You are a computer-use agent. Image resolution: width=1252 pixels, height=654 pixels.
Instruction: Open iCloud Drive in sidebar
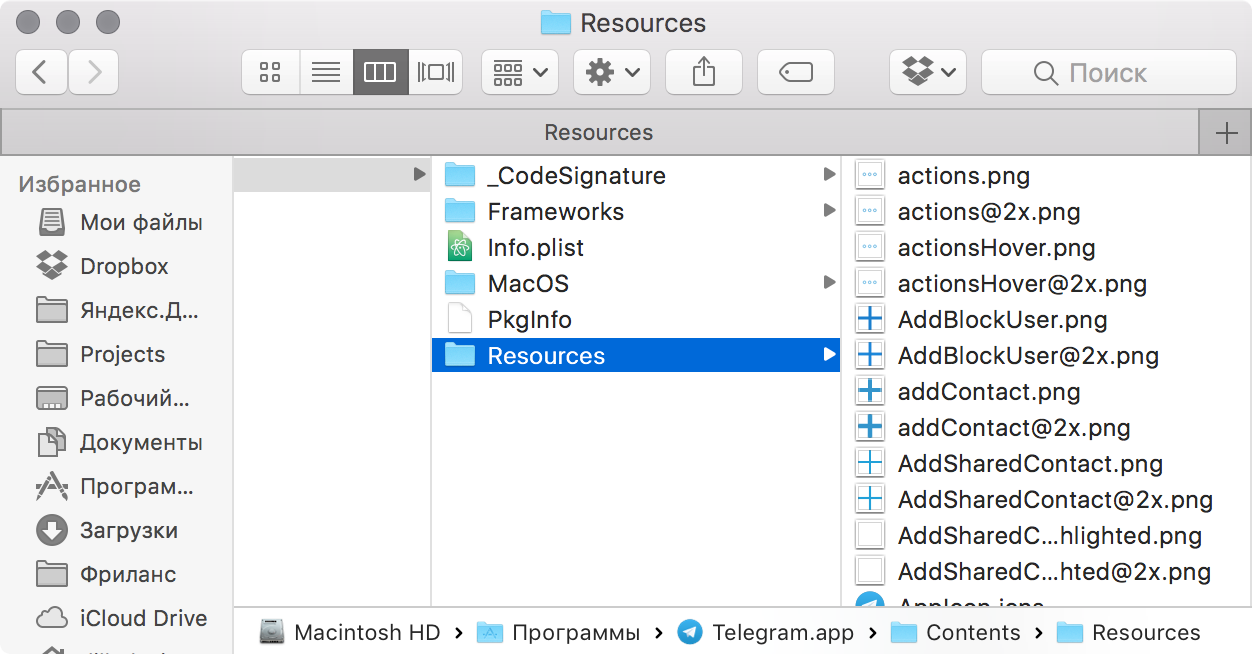coord(143,618)
